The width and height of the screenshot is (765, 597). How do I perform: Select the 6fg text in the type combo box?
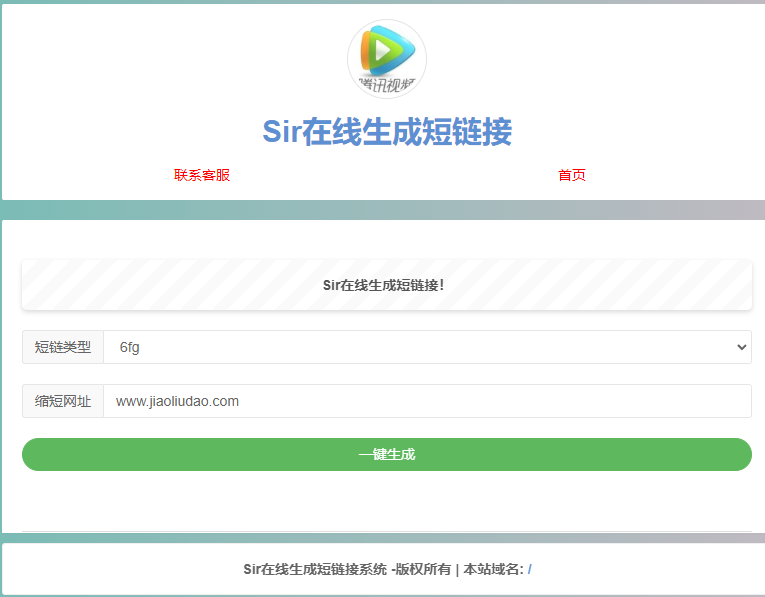[129, 347]
